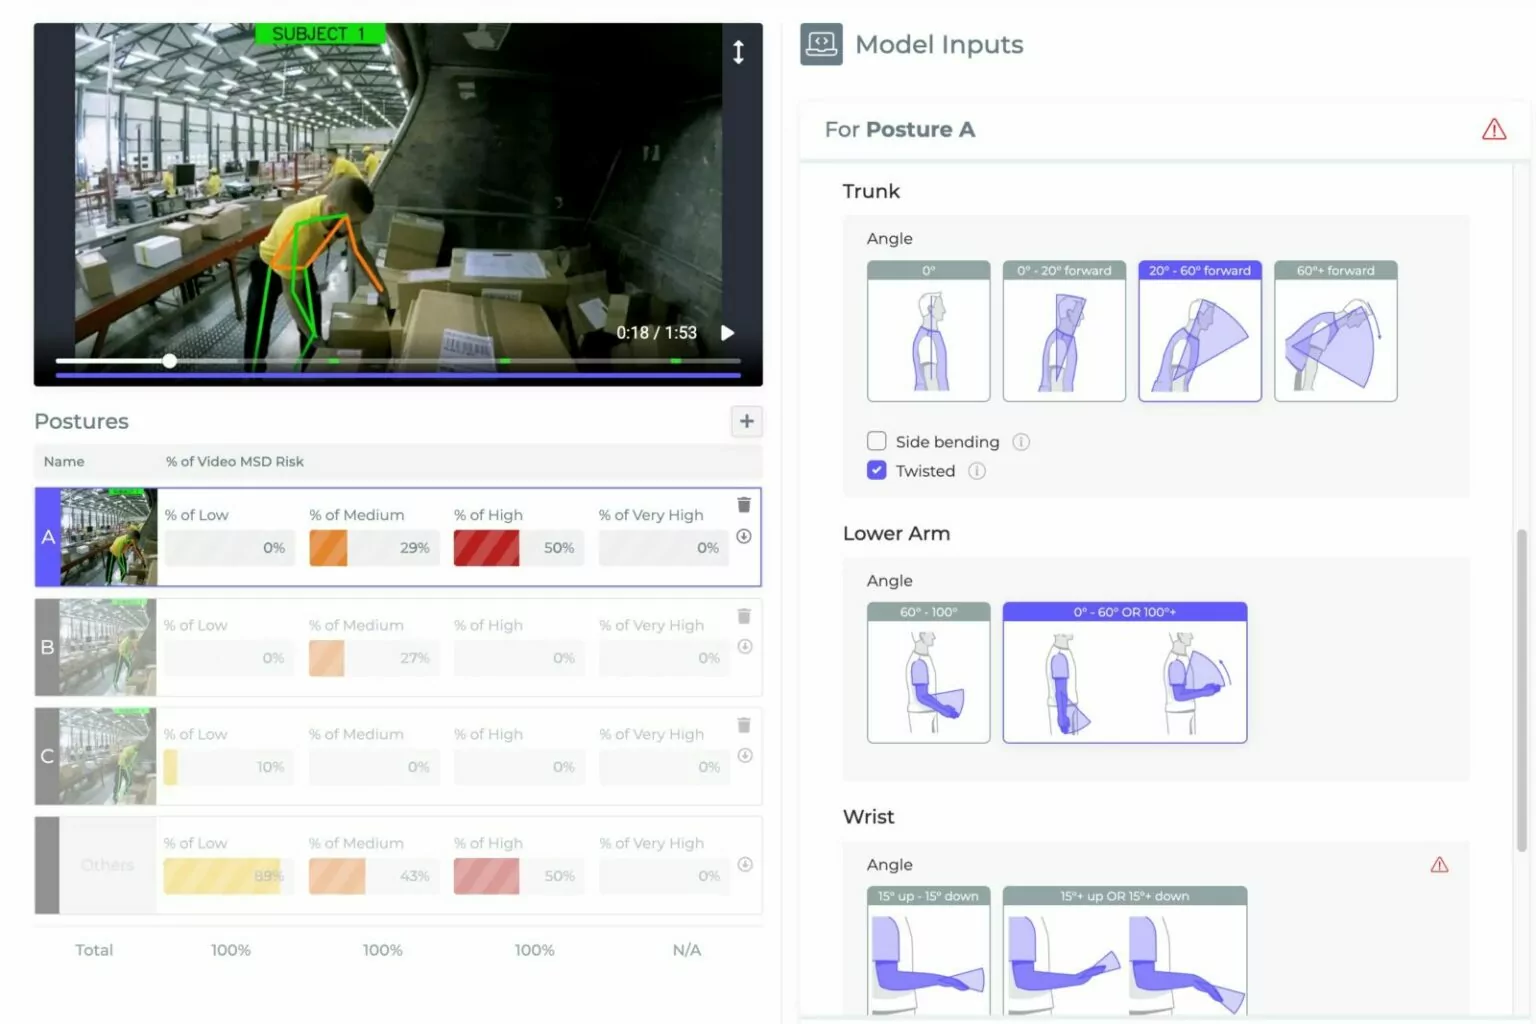Viewport: 1536px width, 1024px height.
Task: Open info tooltip next to Side bending
Action: (x=1021, y=442)
